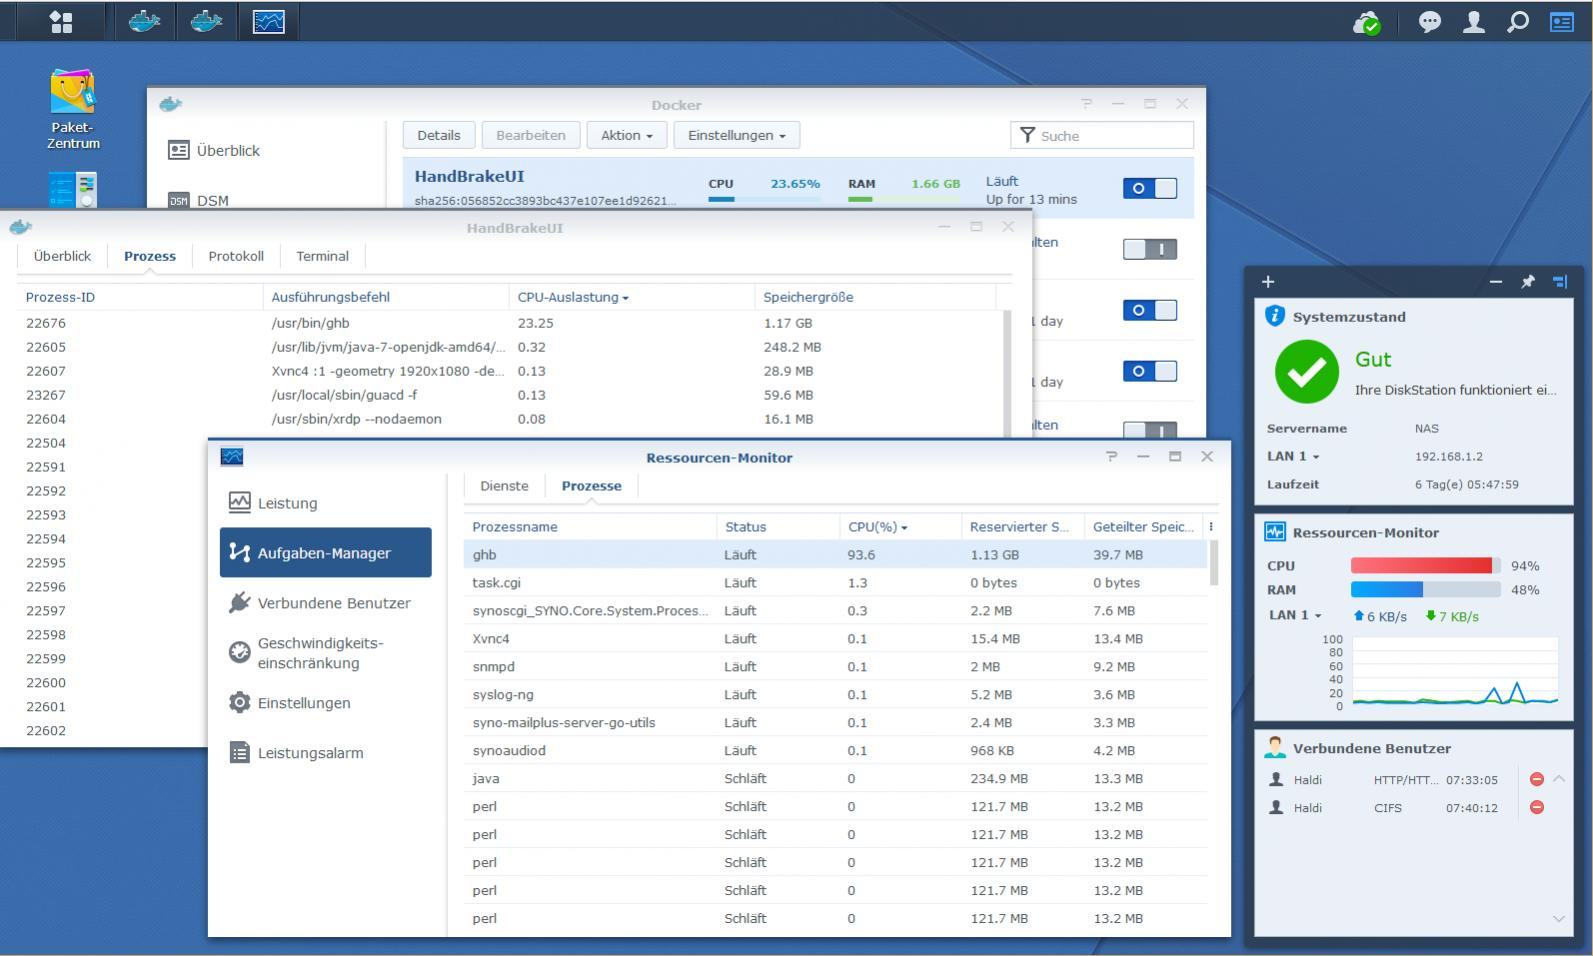Open the cloud sync status tray icon
The image size is (1593, 956).
tap(1367, 22)
